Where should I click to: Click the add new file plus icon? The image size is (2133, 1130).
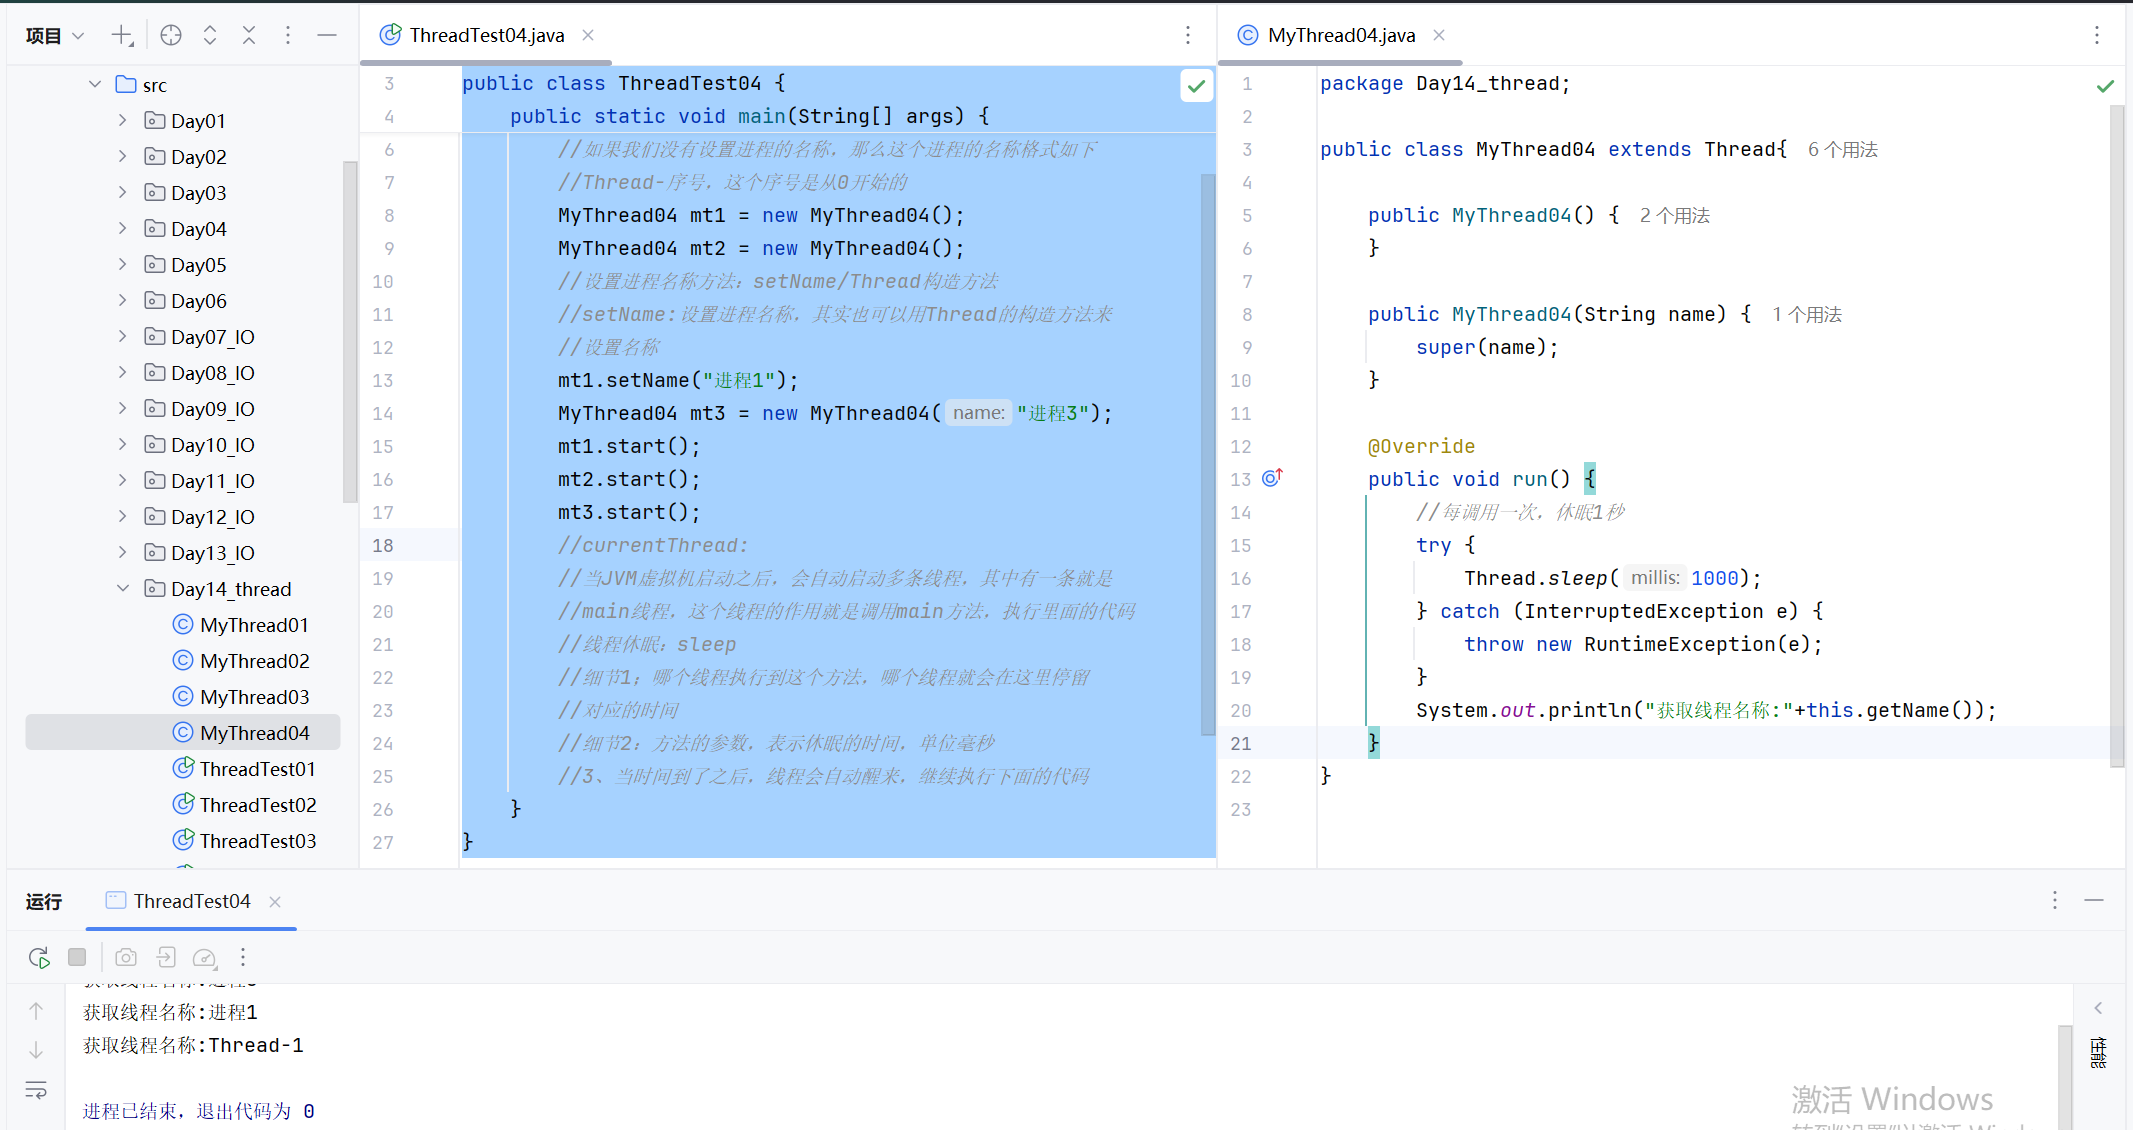(121, 35)
